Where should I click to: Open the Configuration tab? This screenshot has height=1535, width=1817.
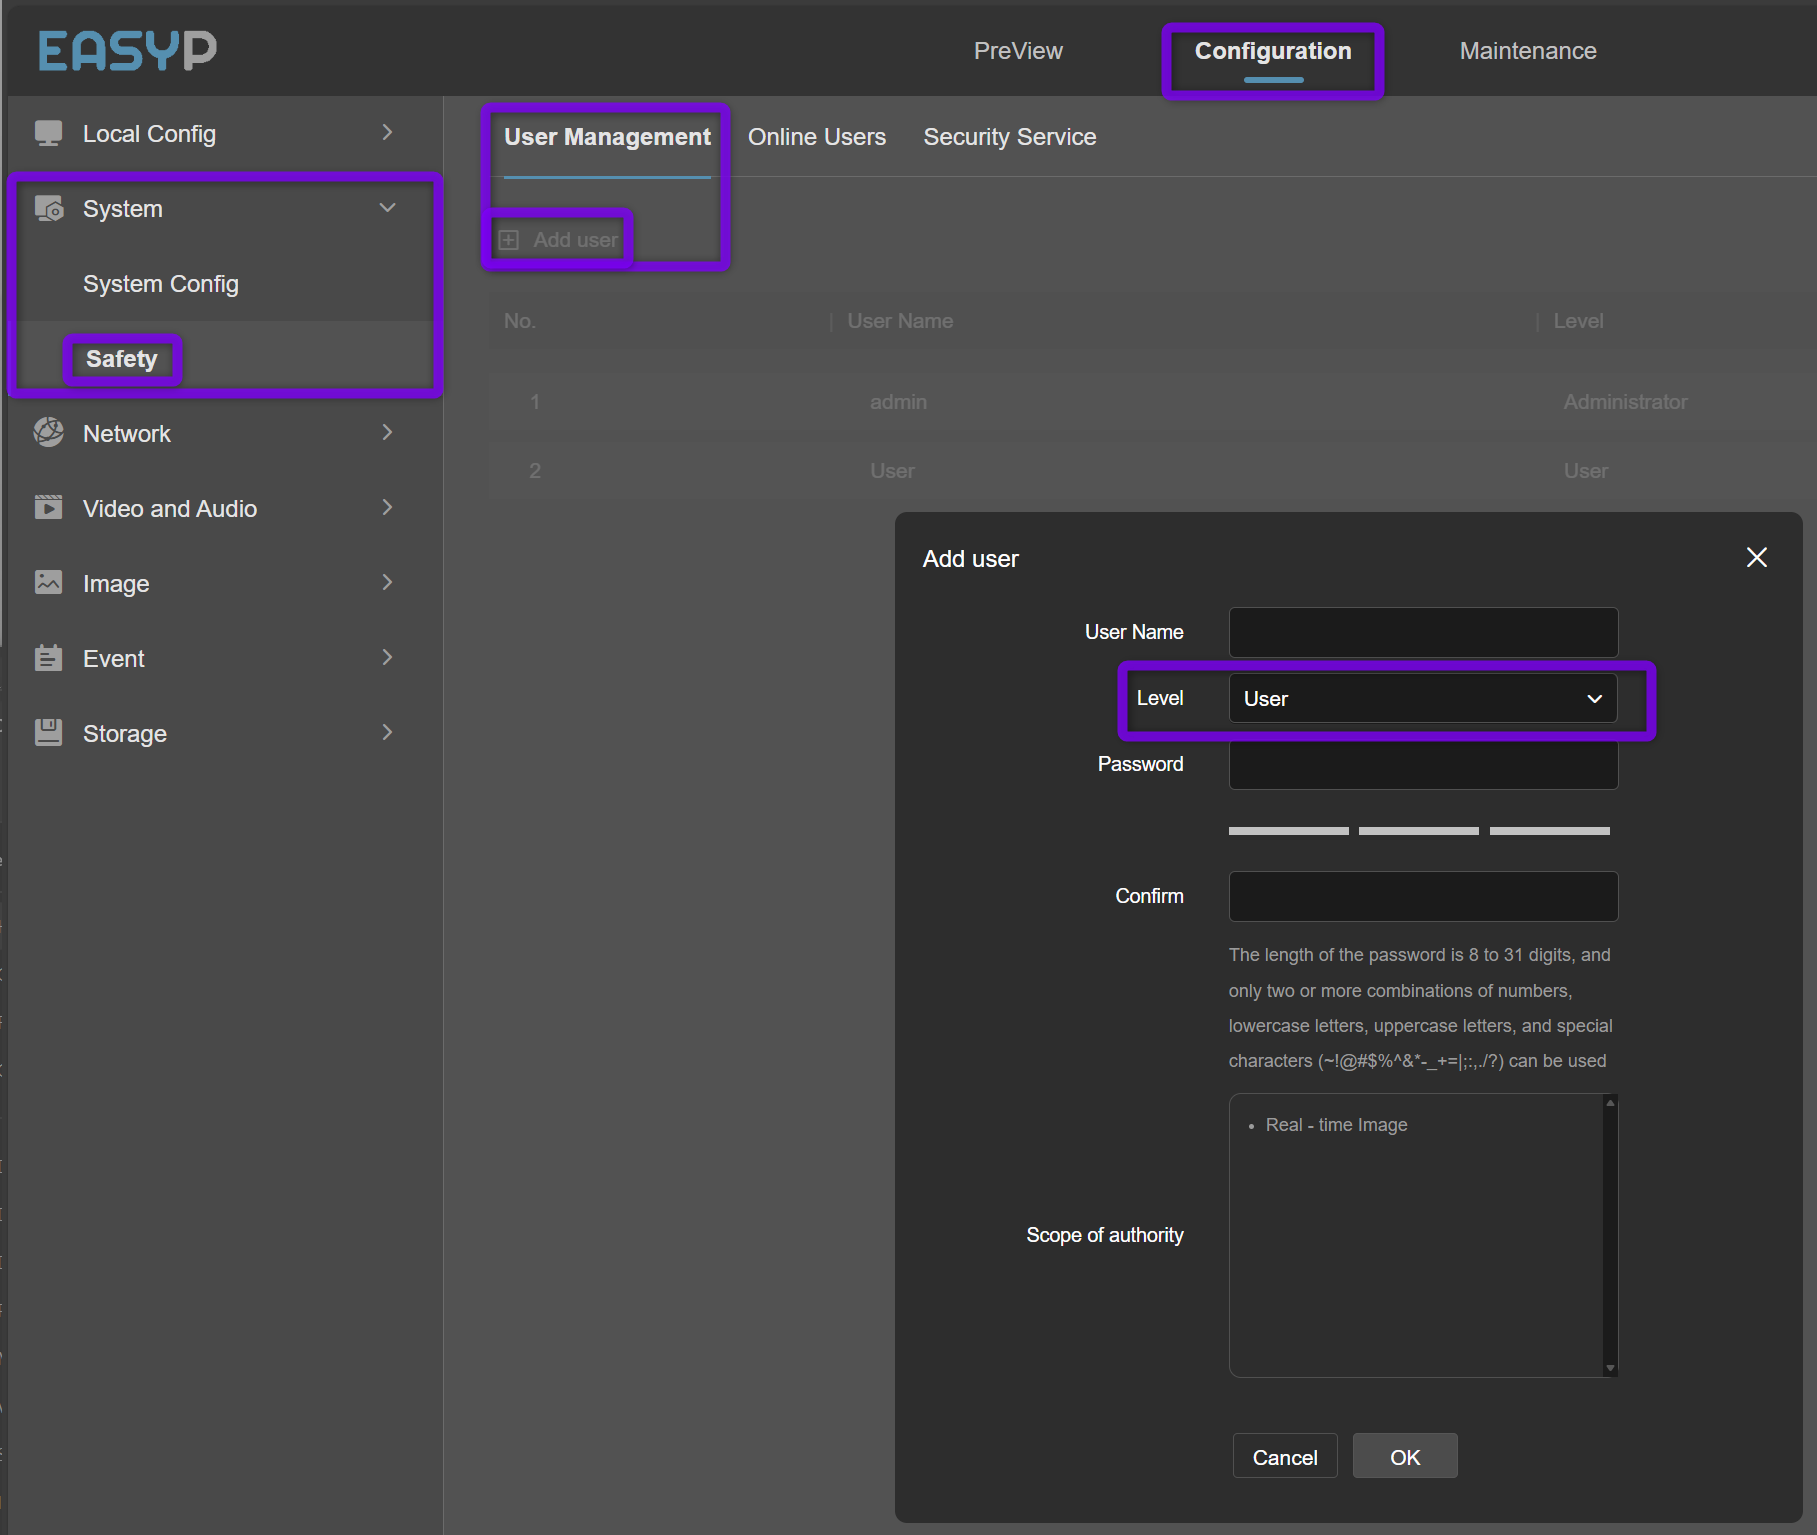click(x=1273, y=51)
